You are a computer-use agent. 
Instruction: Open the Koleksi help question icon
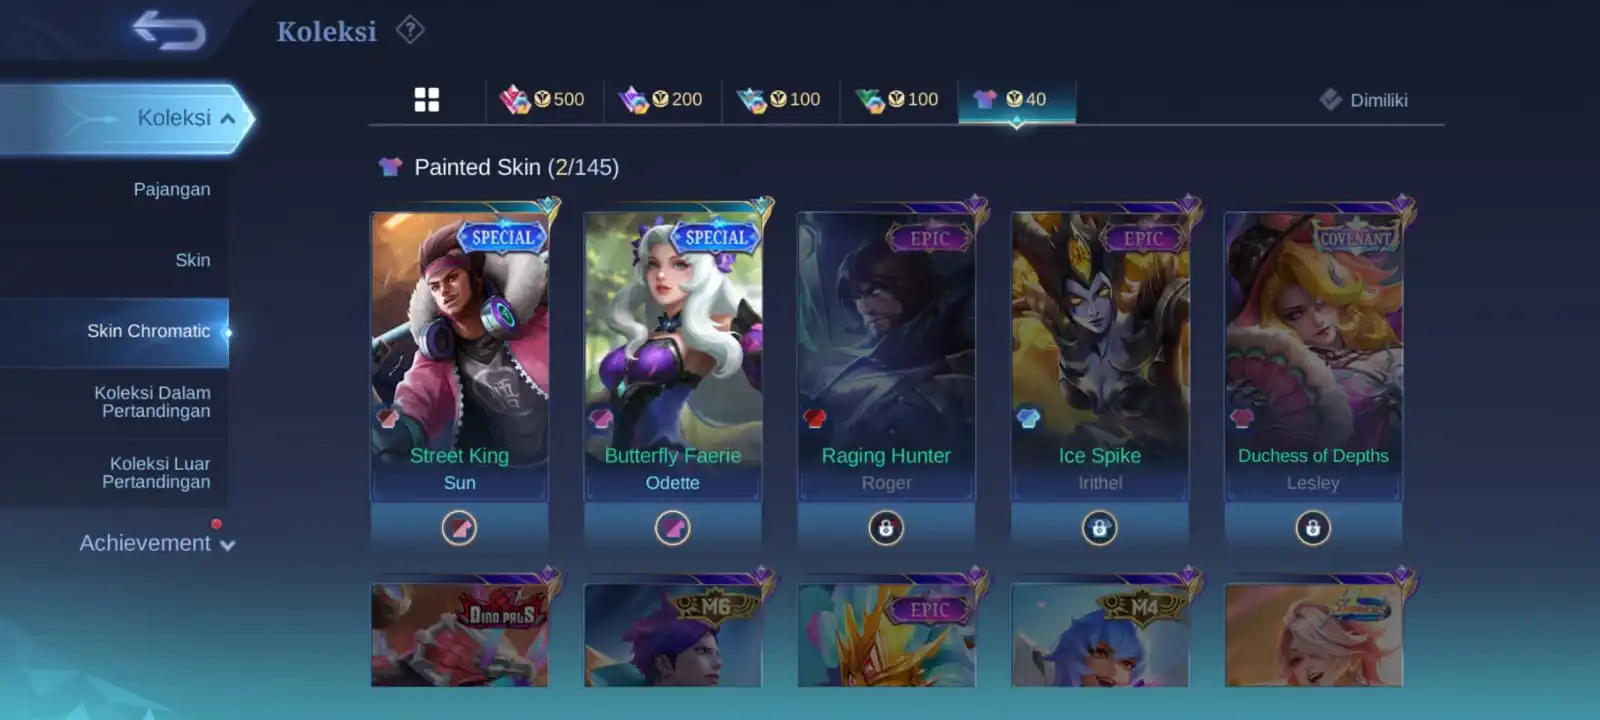(x=410, y=30)
